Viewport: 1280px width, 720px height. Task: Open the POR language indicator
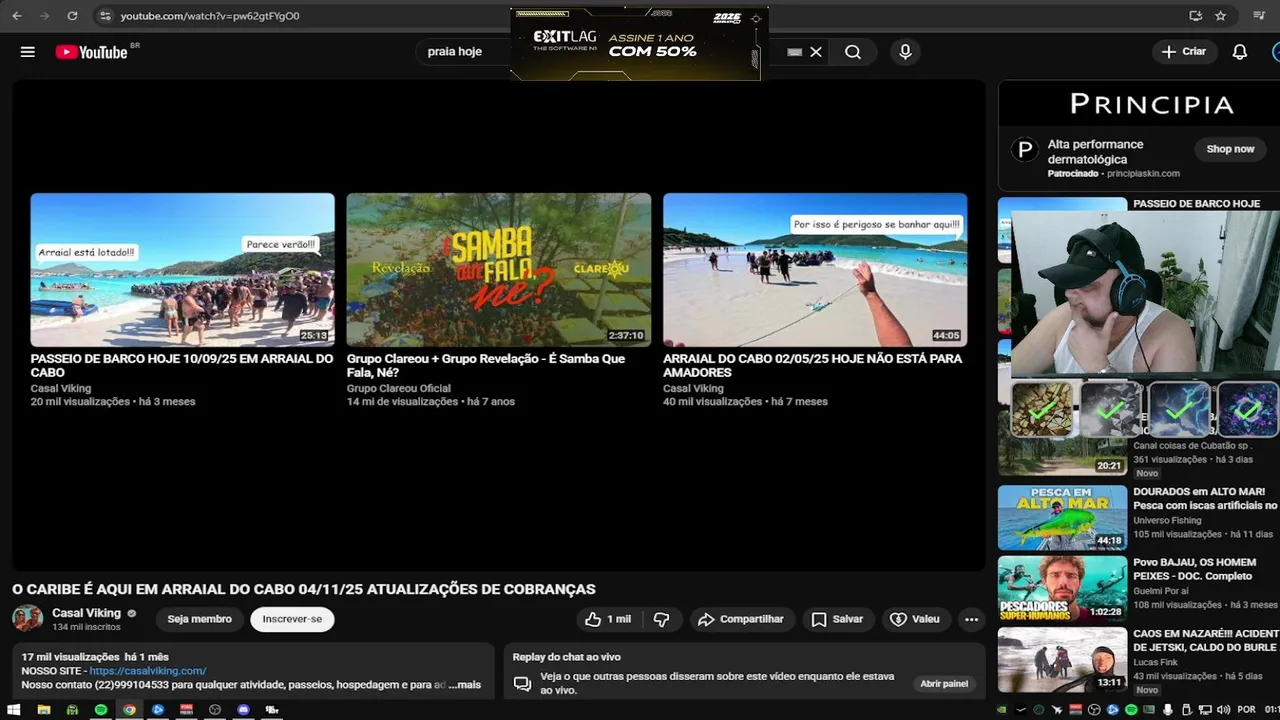[1247, 710]
